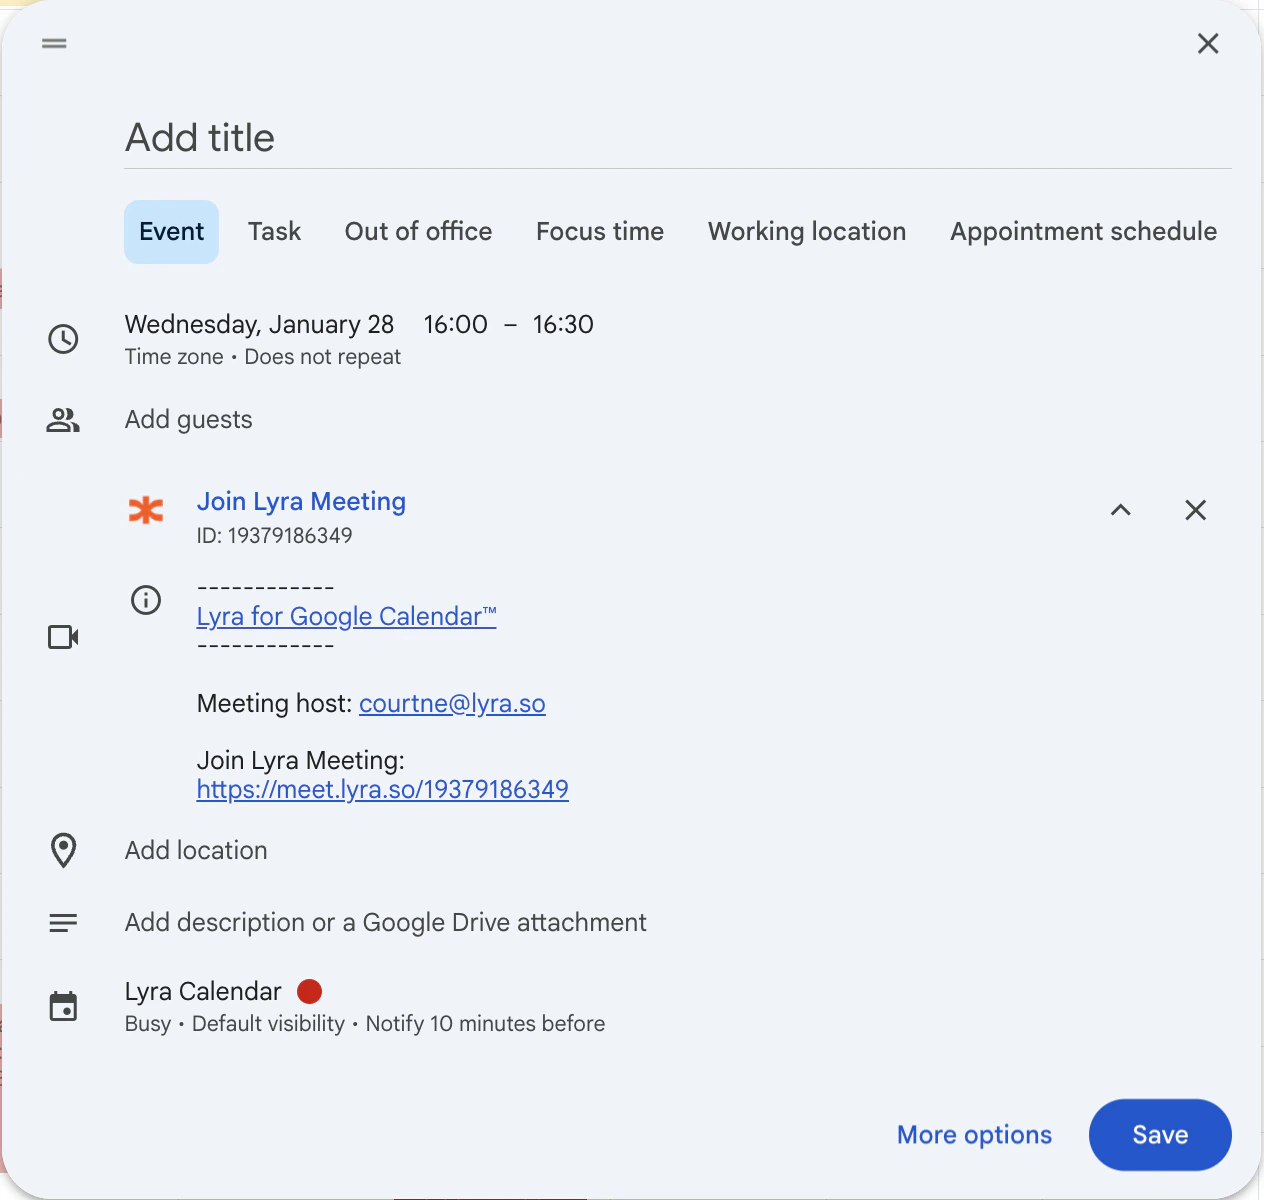Viewport: 1264px width, 1200px height.
Task: Click the calendar icon by Lyra Calendar
Action: point(63,1006)
